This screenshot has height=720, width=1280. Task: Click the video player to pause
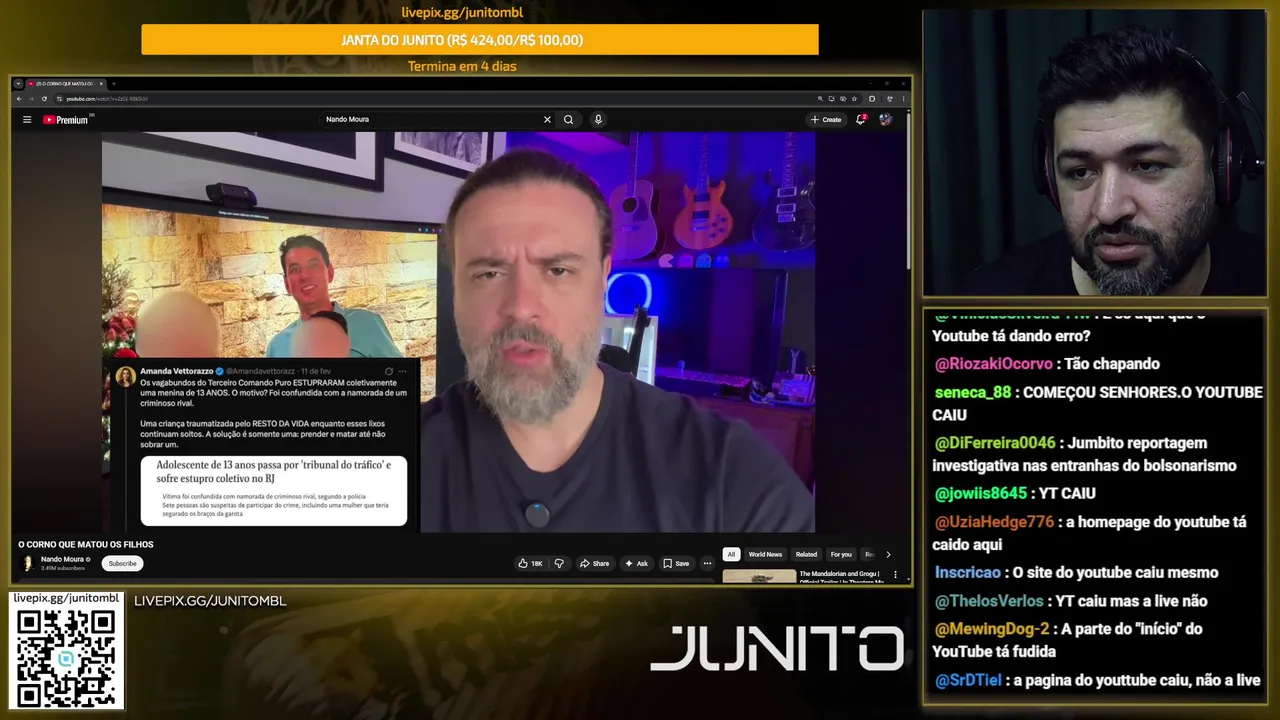pos(458,332)
